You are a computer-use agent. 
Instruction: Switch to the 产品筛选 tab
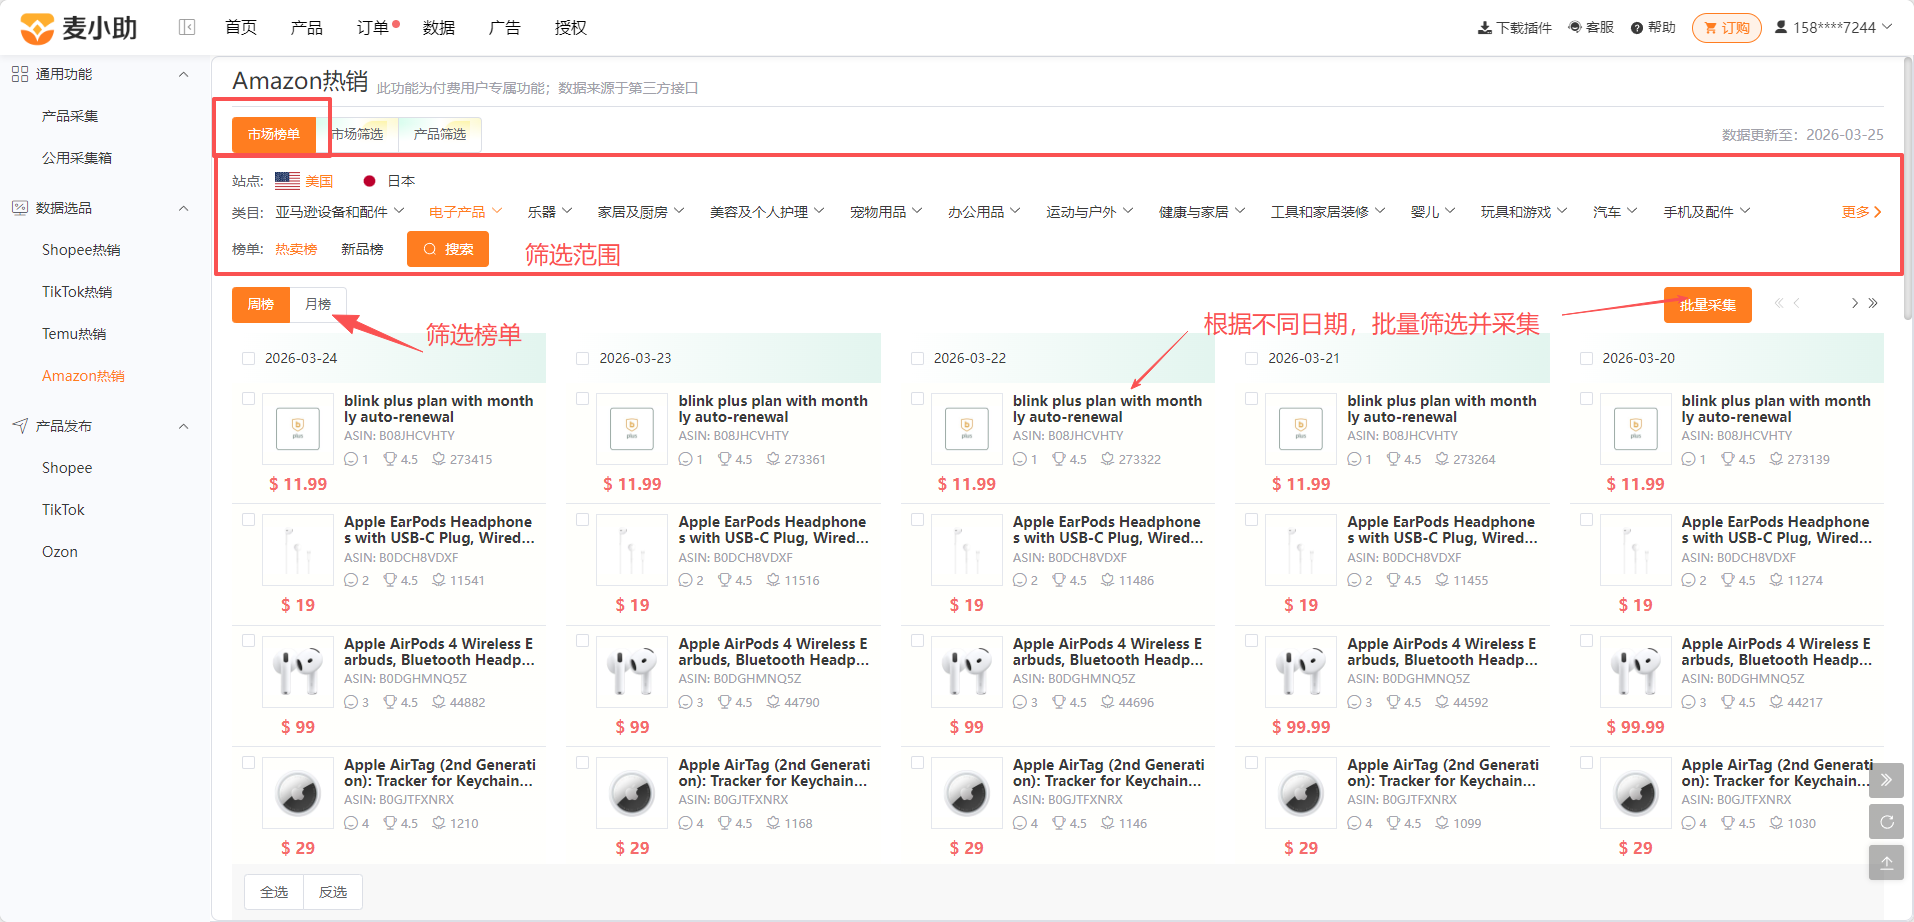(x=440, y=134)
